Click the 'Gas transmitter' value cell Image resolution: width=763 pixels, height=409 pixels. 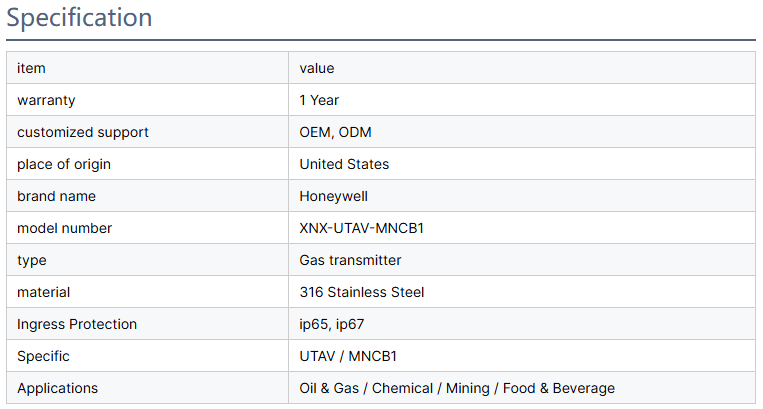350,260
